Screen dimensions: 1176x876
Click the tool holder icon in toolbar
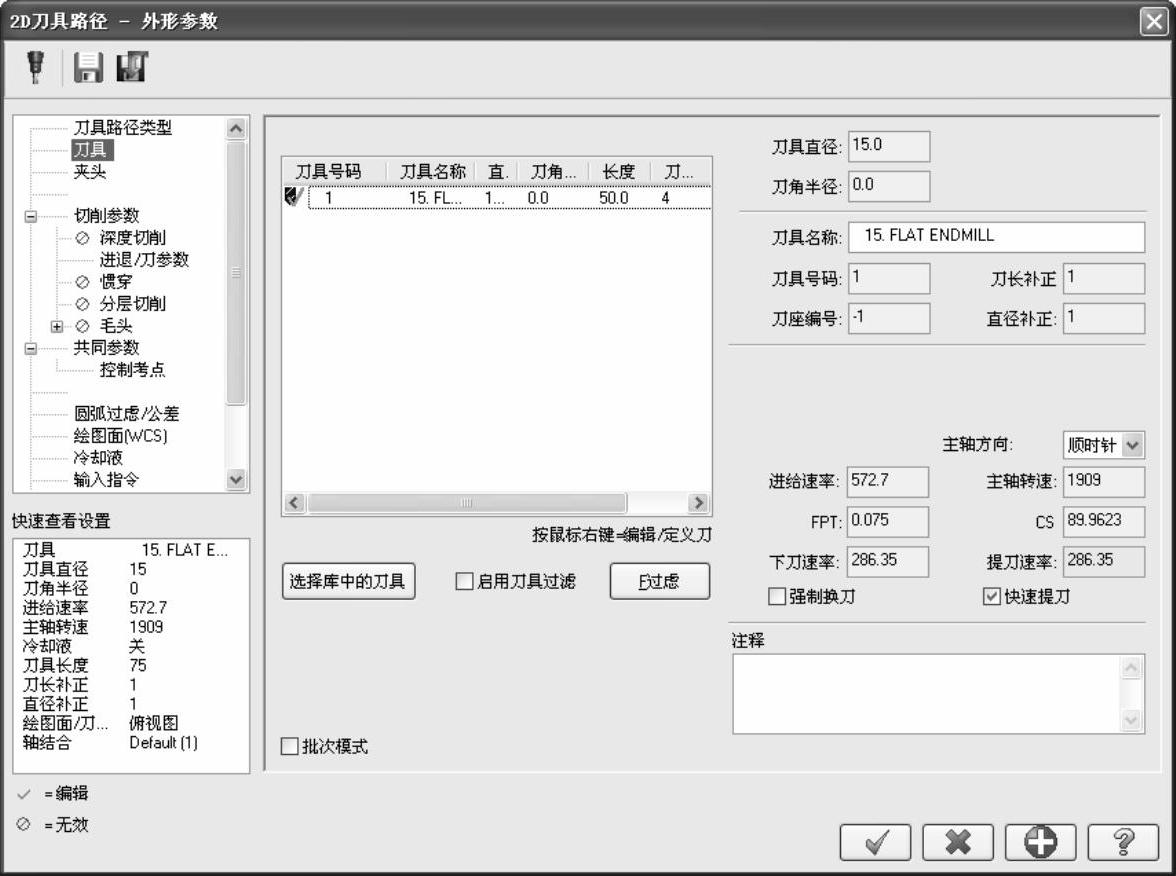[x=34, y=66]
